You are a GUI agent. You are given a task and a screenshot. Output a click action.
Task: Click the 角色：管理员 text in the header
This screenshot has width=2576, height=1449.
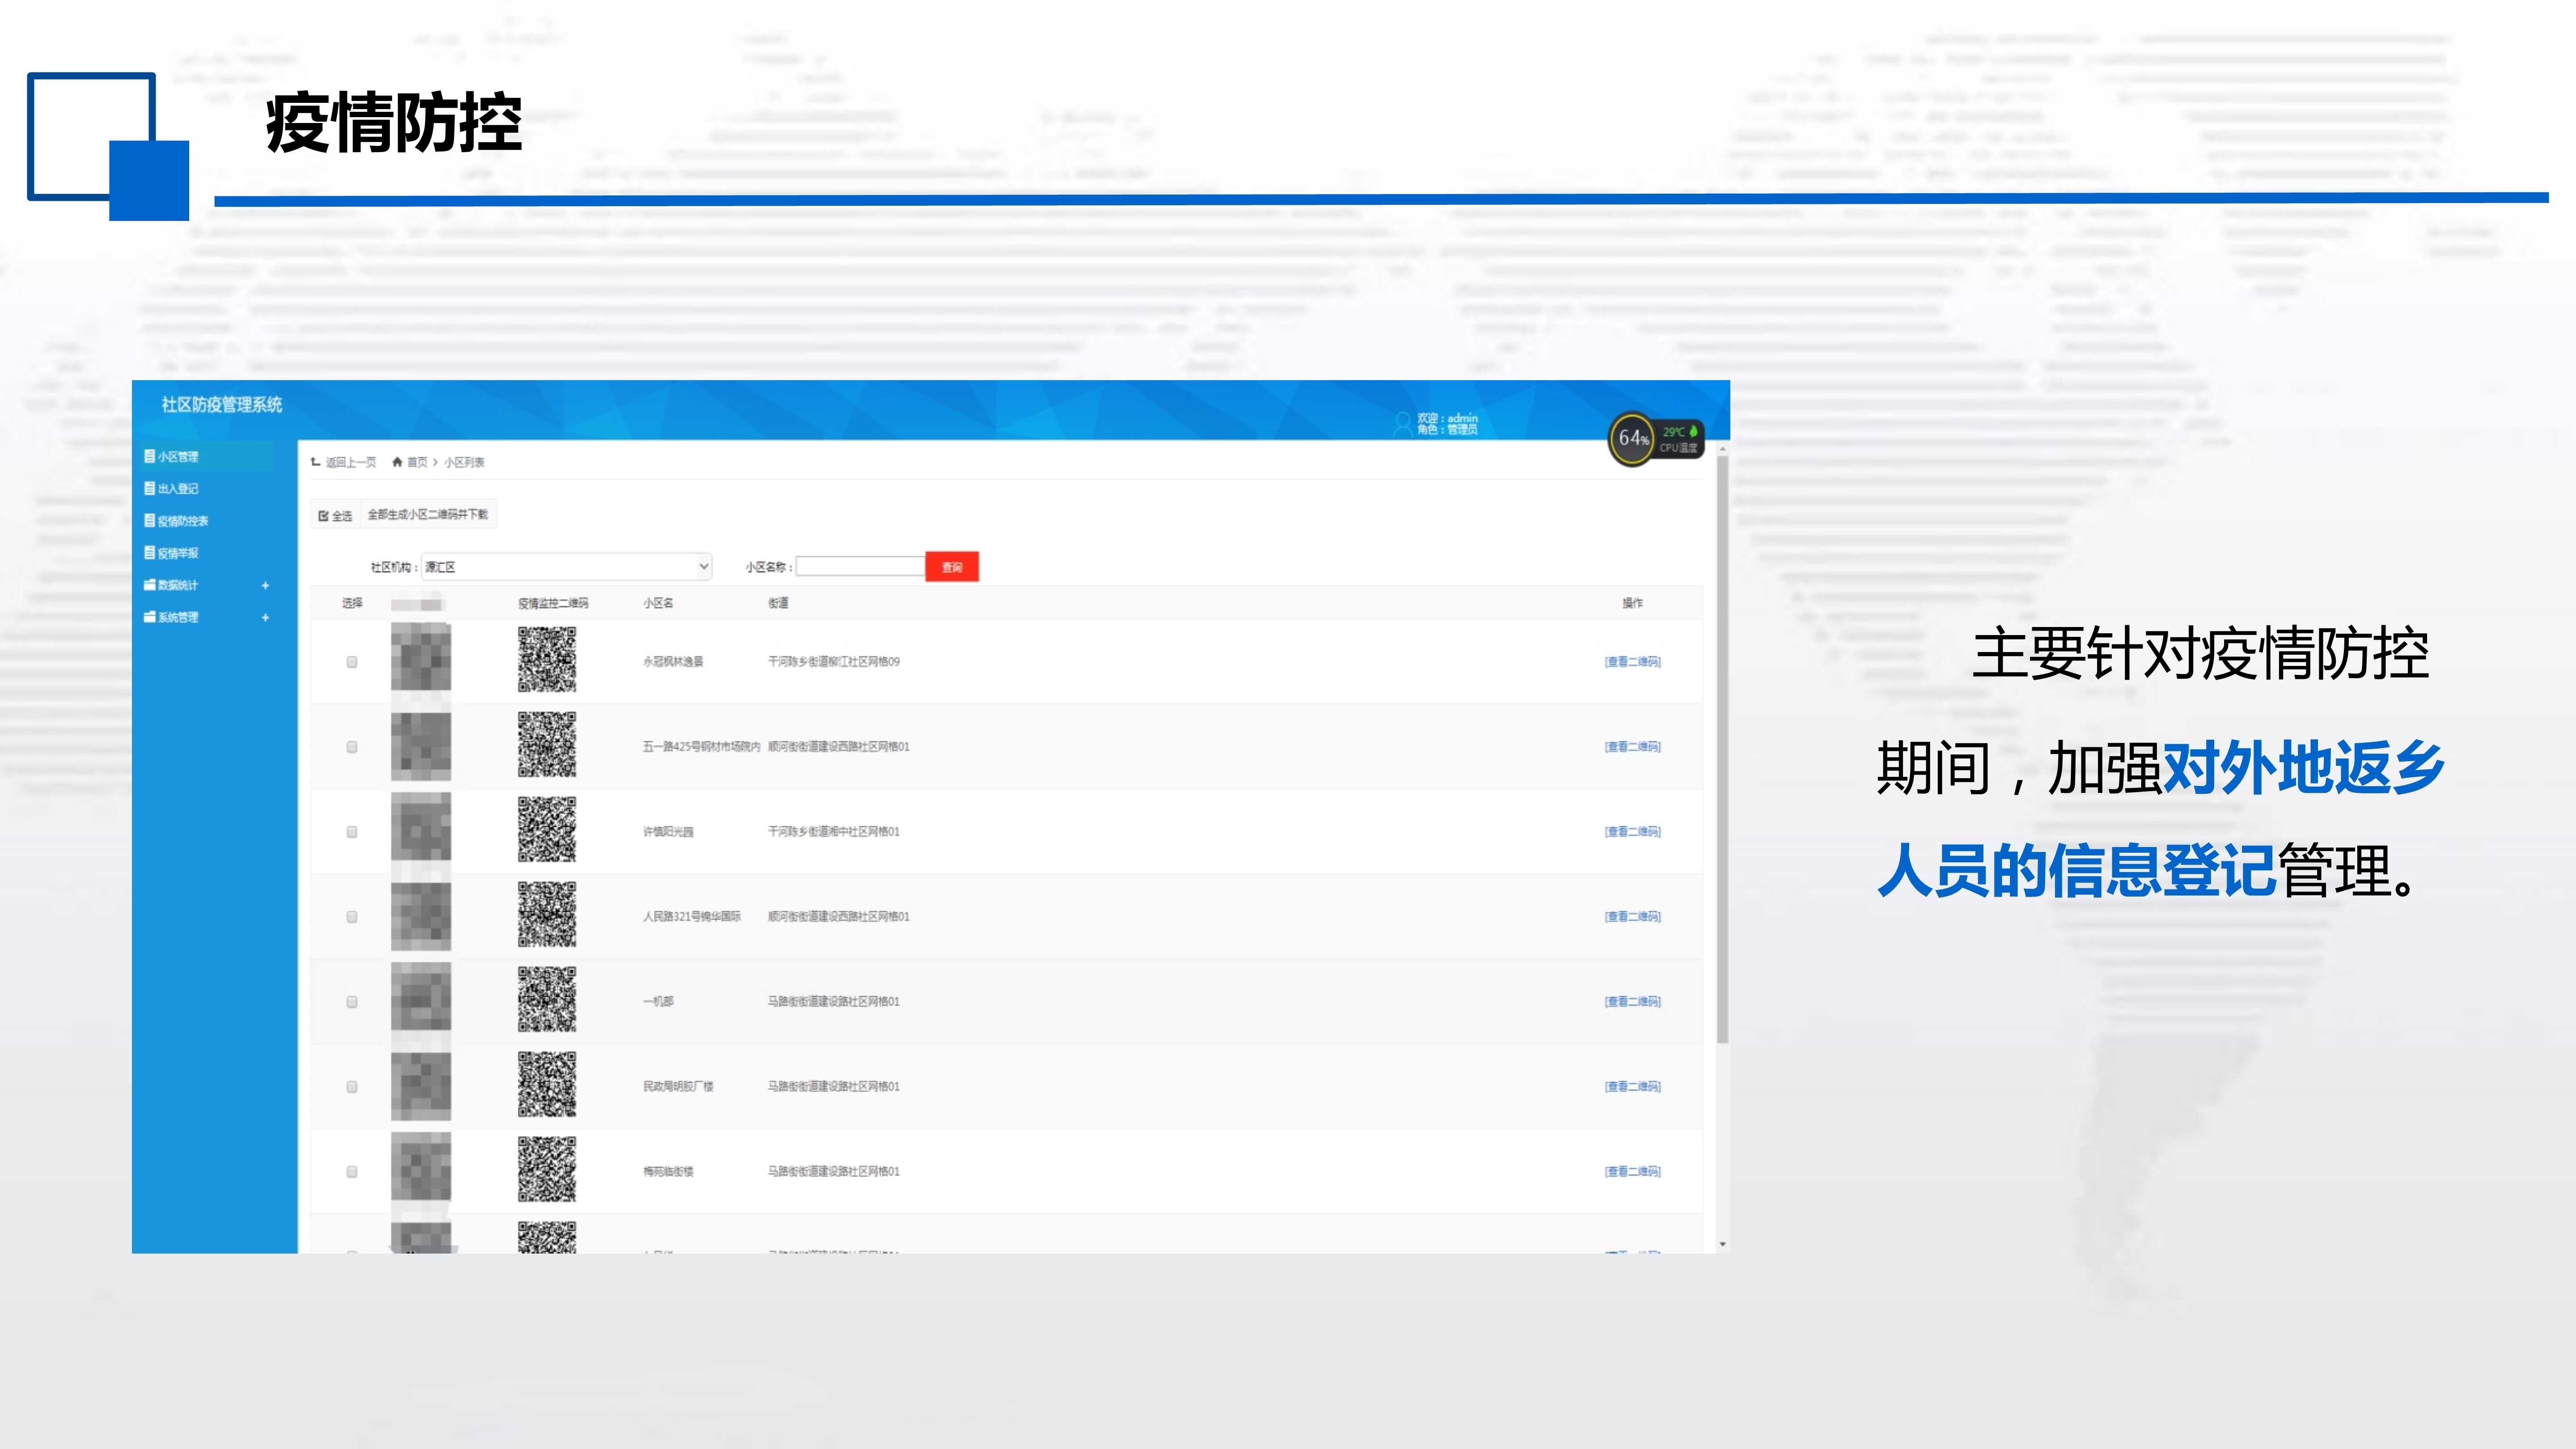click(1447, 430)
